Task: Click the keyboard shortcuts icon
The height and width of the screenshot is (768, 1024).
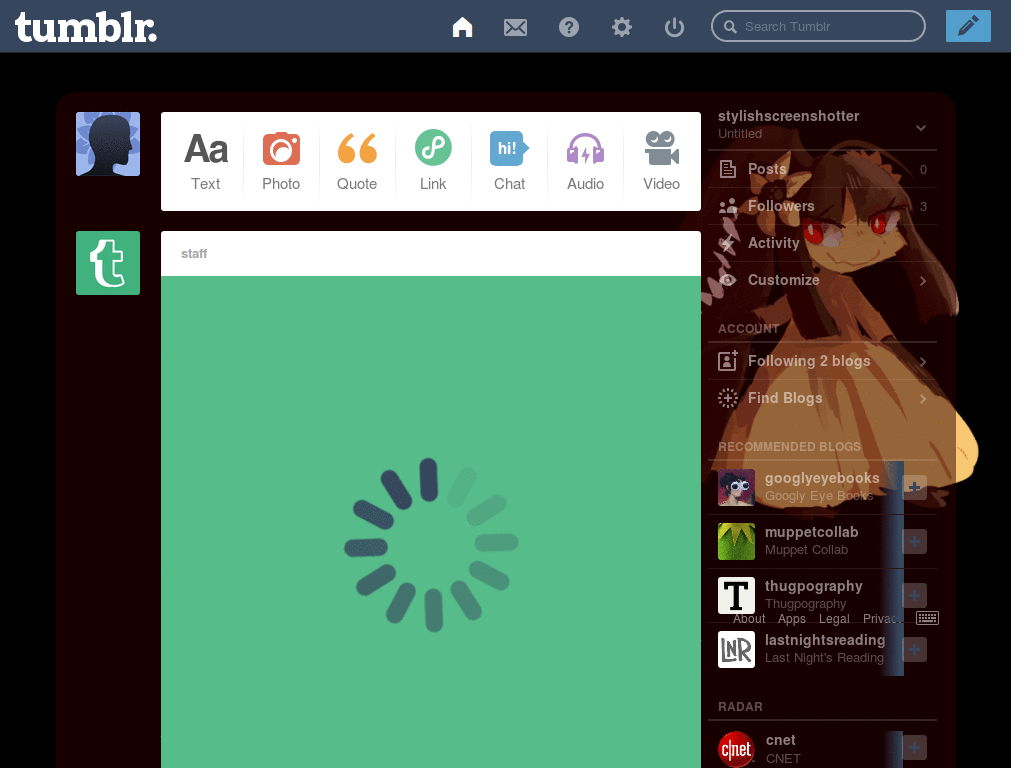Action: 927,618
